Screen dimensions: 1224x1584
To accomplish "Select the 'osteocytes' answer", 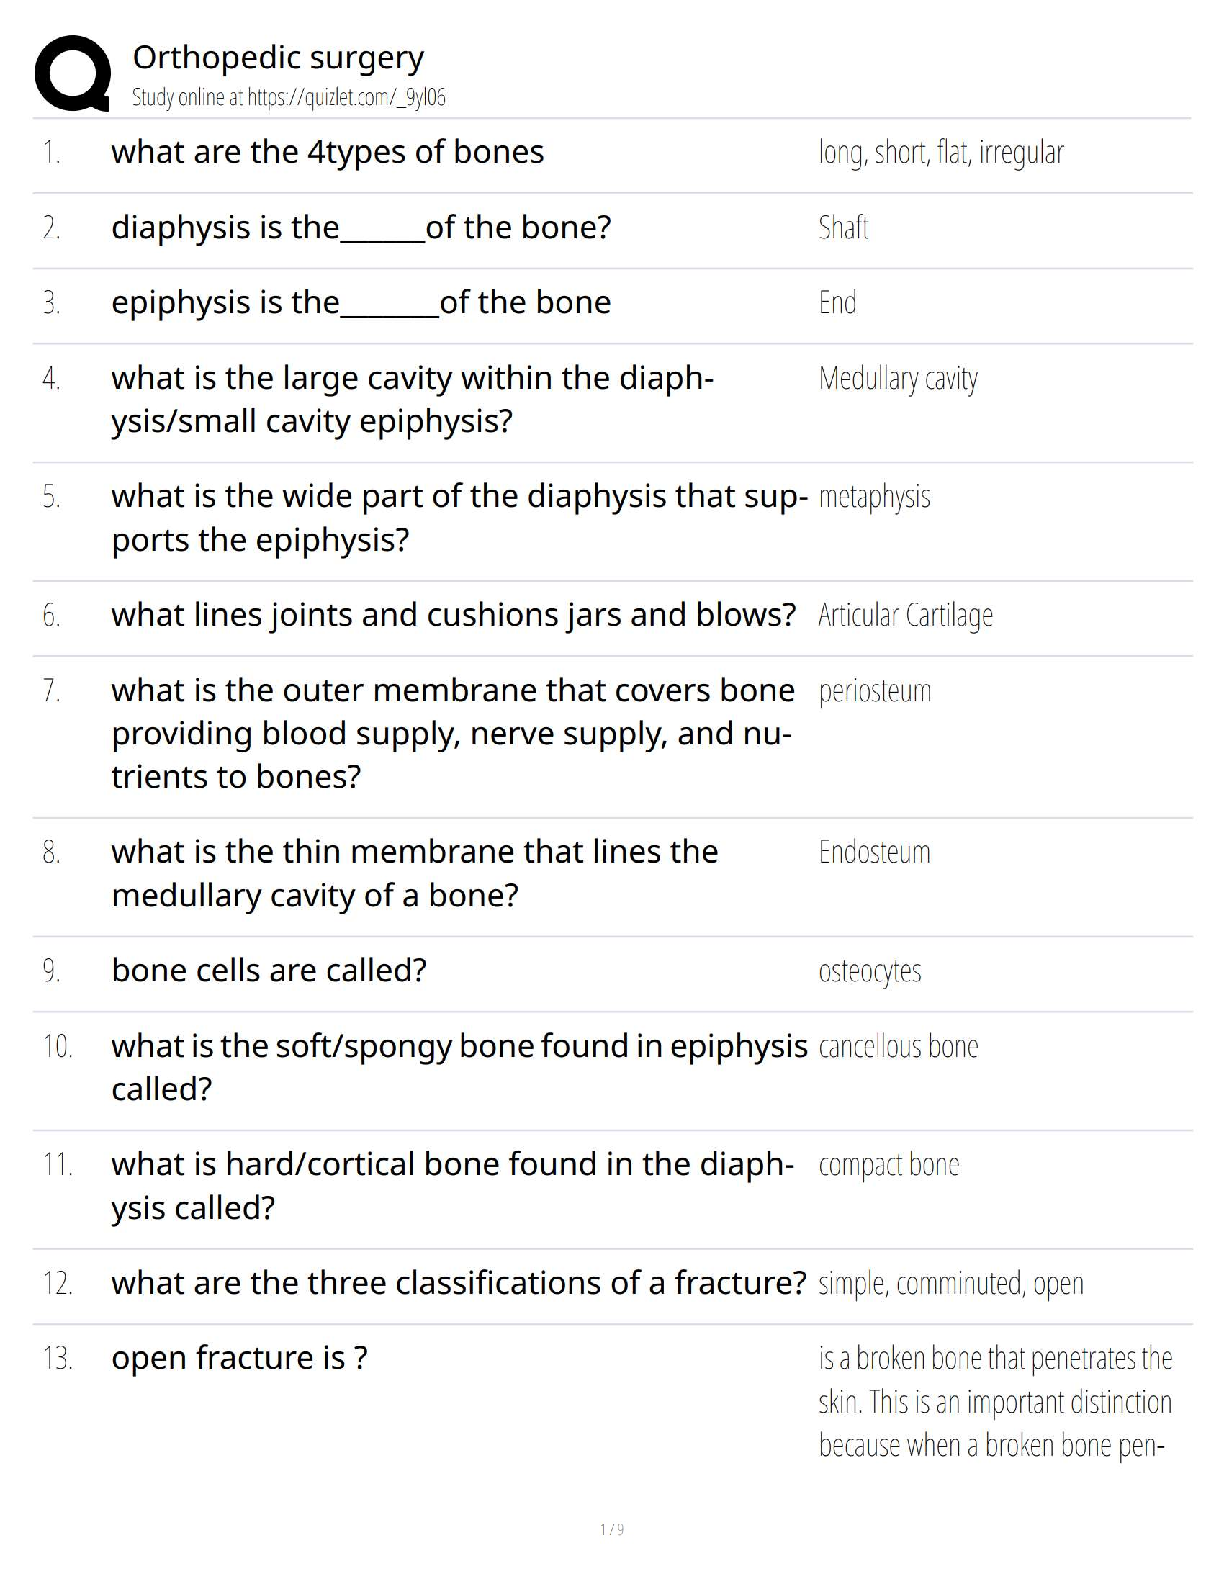I will (869, 971).
